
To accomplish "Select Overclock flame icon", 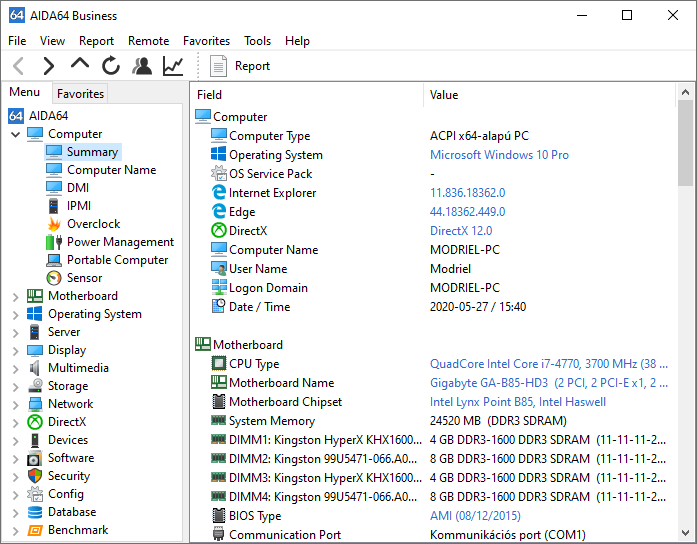I will (54, 224).
